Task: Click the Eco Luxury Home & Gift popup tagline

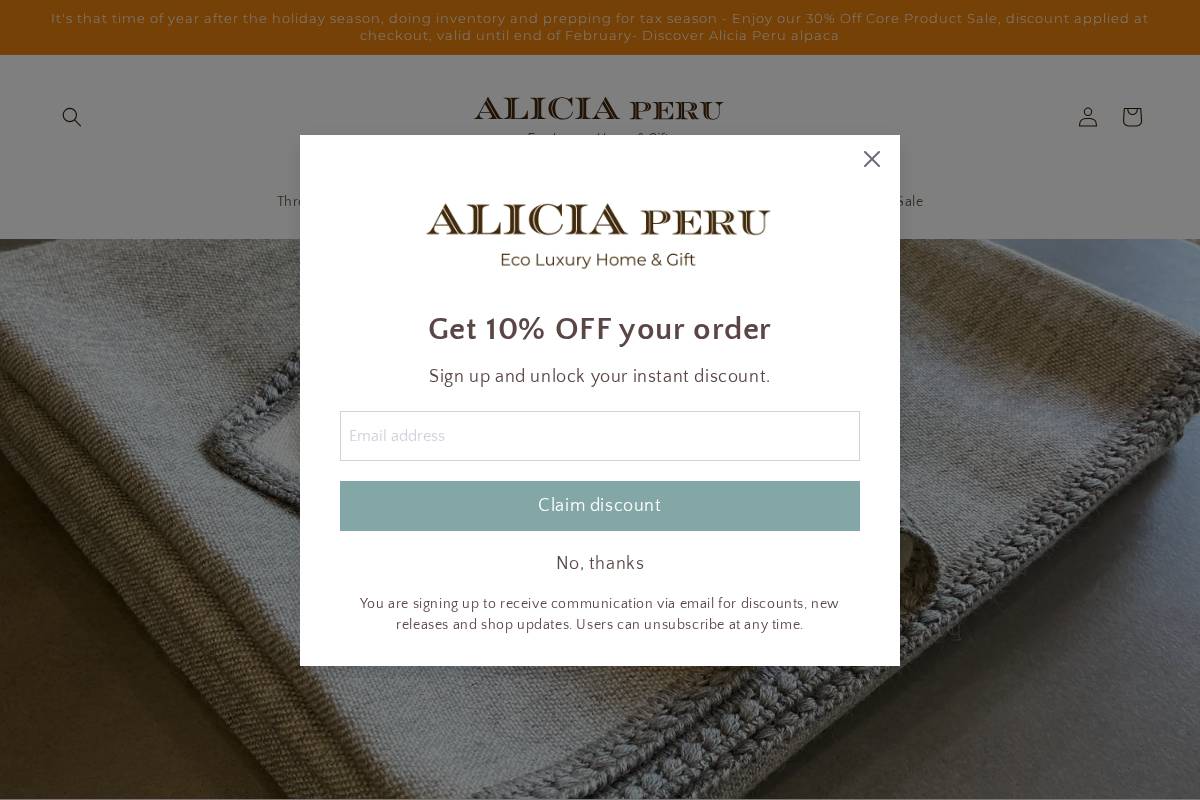Action: (598, 260)
